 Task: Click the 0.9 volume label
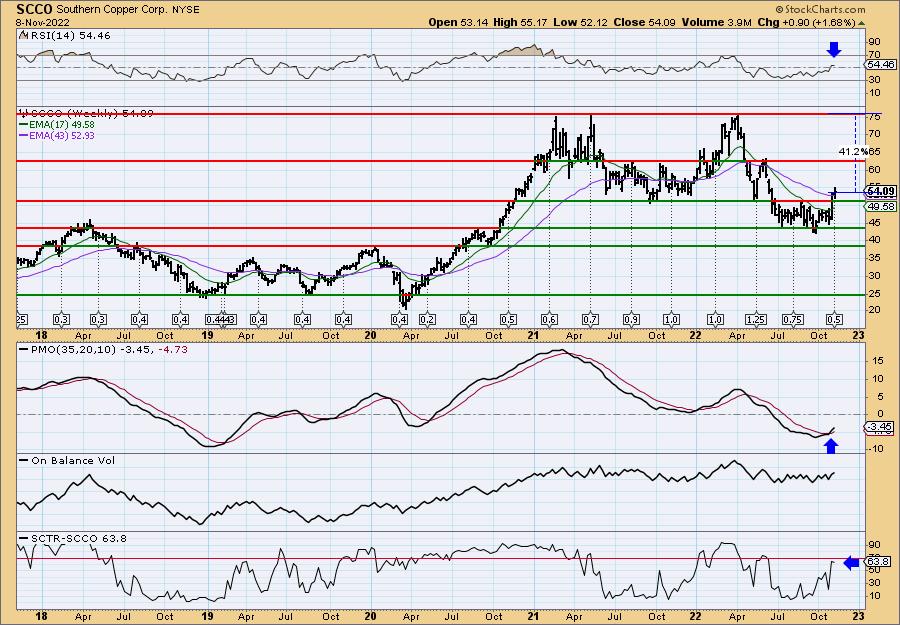tap(631, 320)
